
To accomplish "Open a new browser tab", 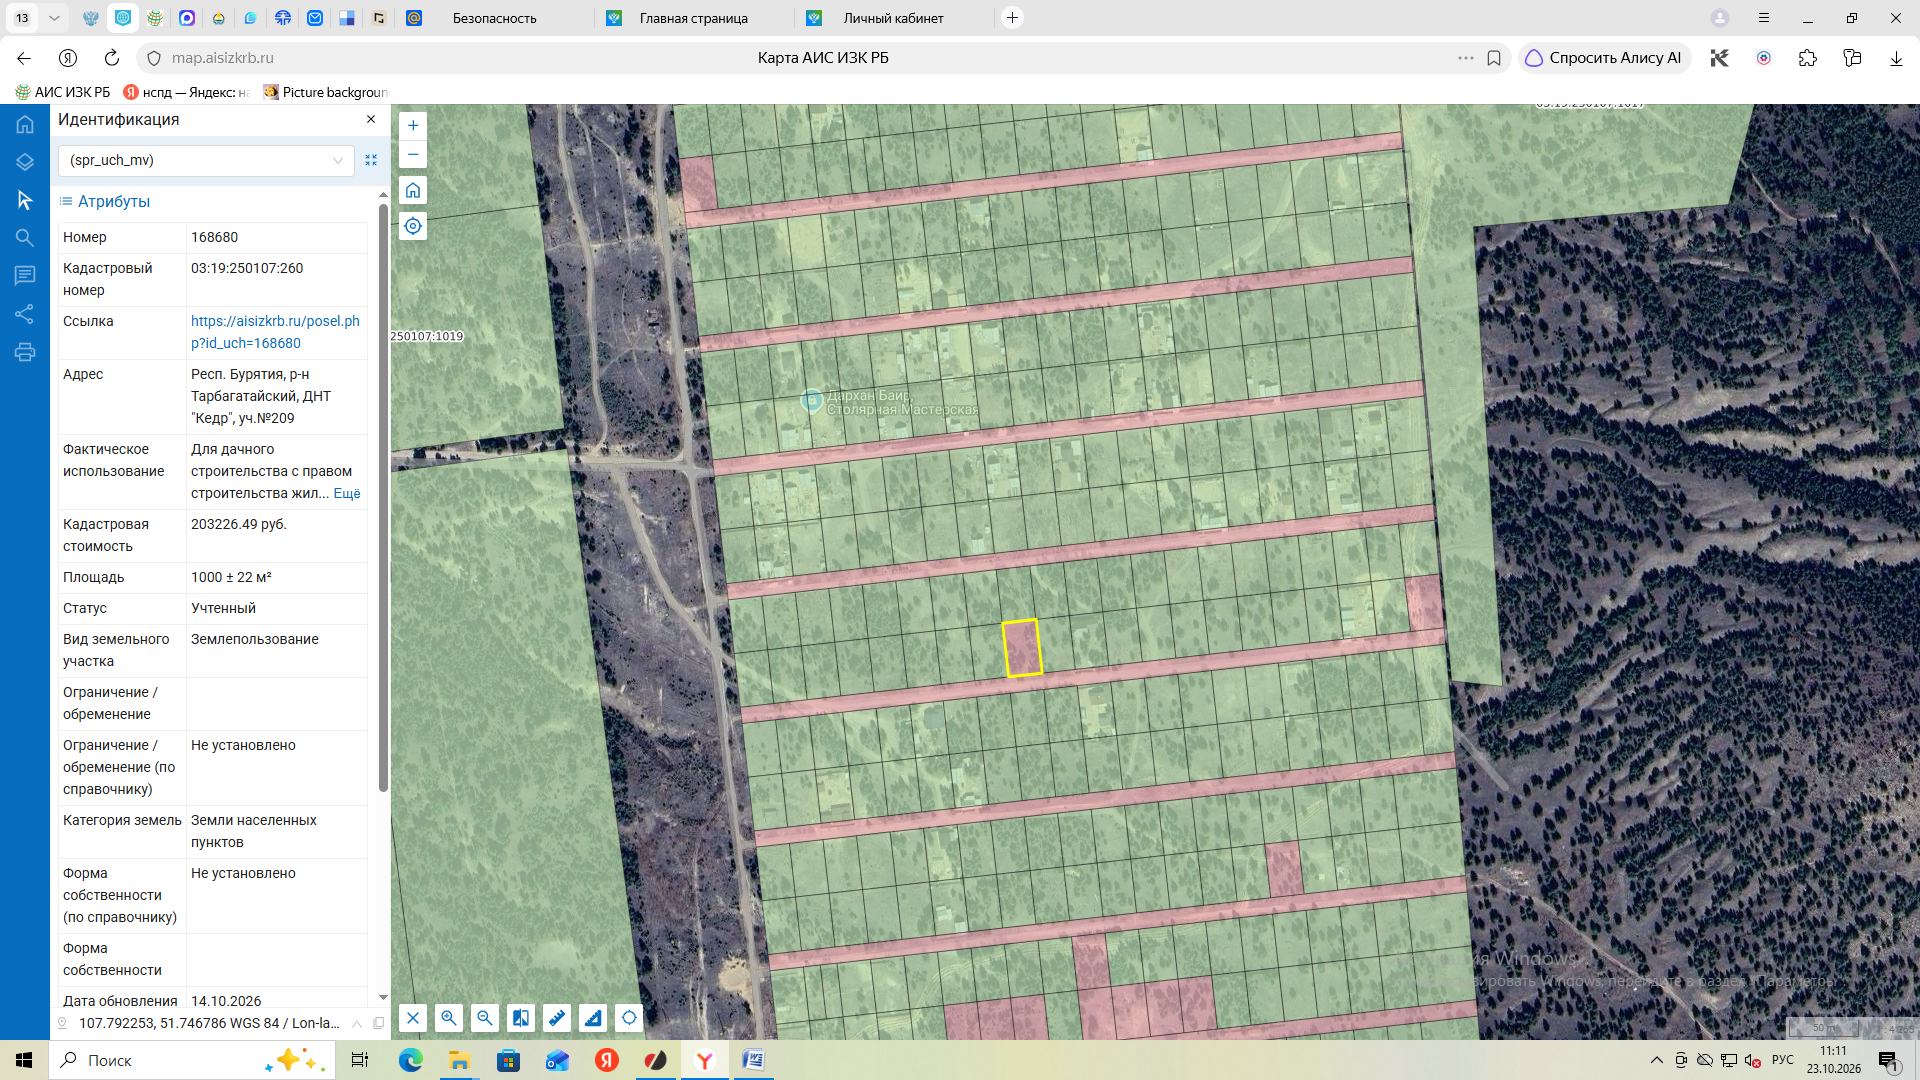I will pos(1012,18).
